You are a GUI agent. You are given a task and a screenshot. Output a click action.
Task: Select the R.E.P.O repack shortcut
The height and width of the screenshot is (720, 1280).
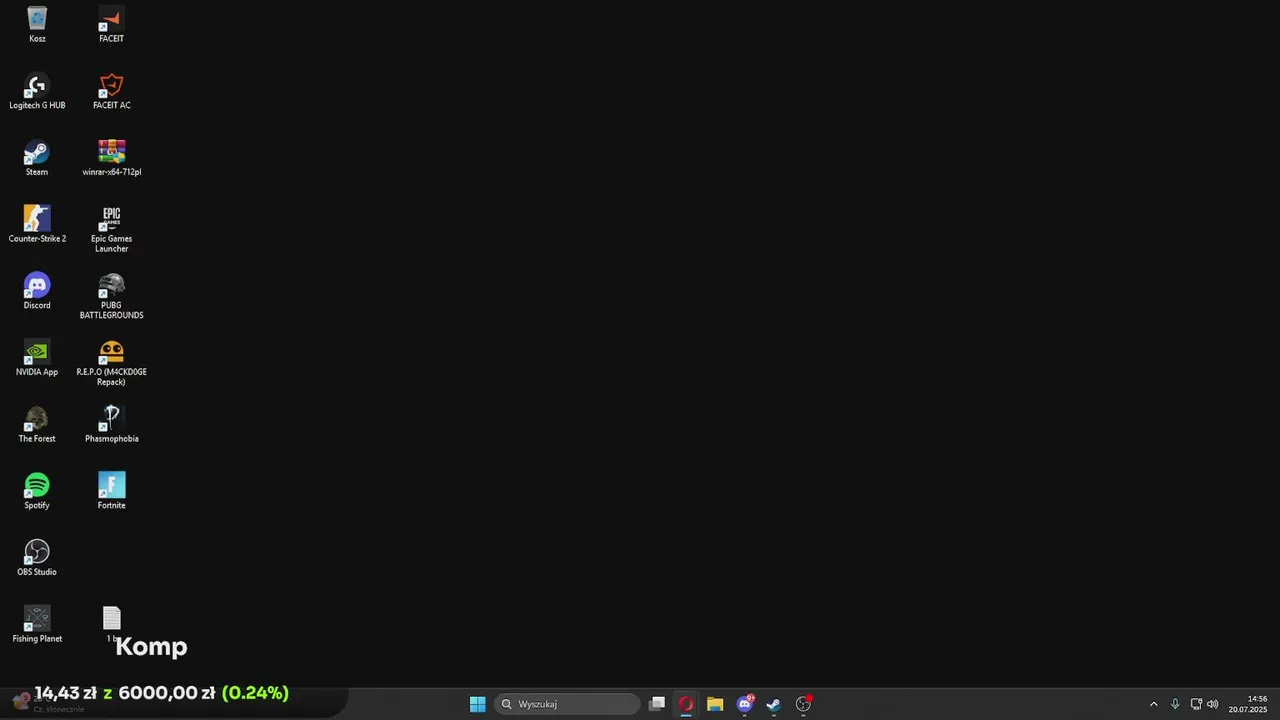pos(111,363)
